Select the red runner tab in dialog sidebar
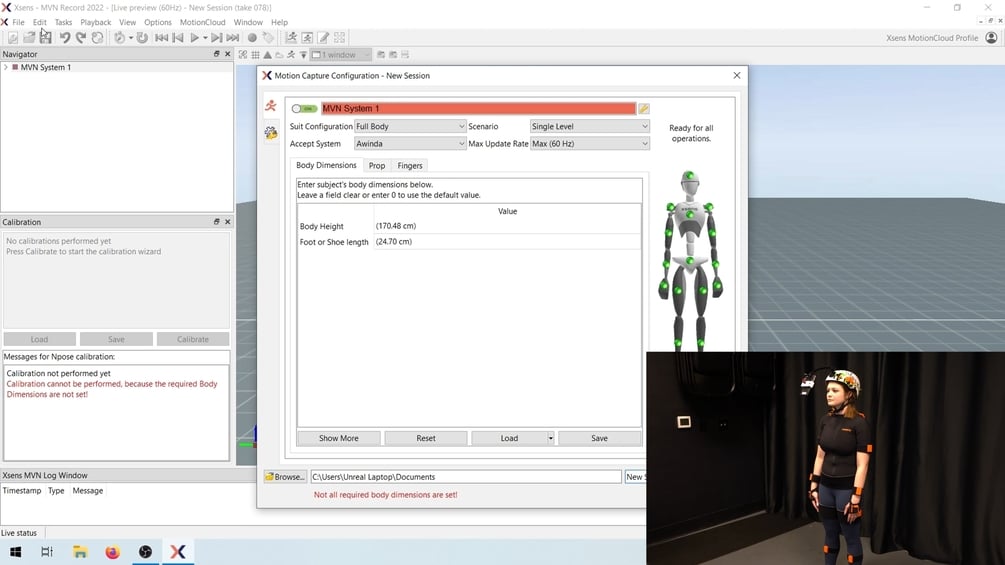 pos(271,106)
